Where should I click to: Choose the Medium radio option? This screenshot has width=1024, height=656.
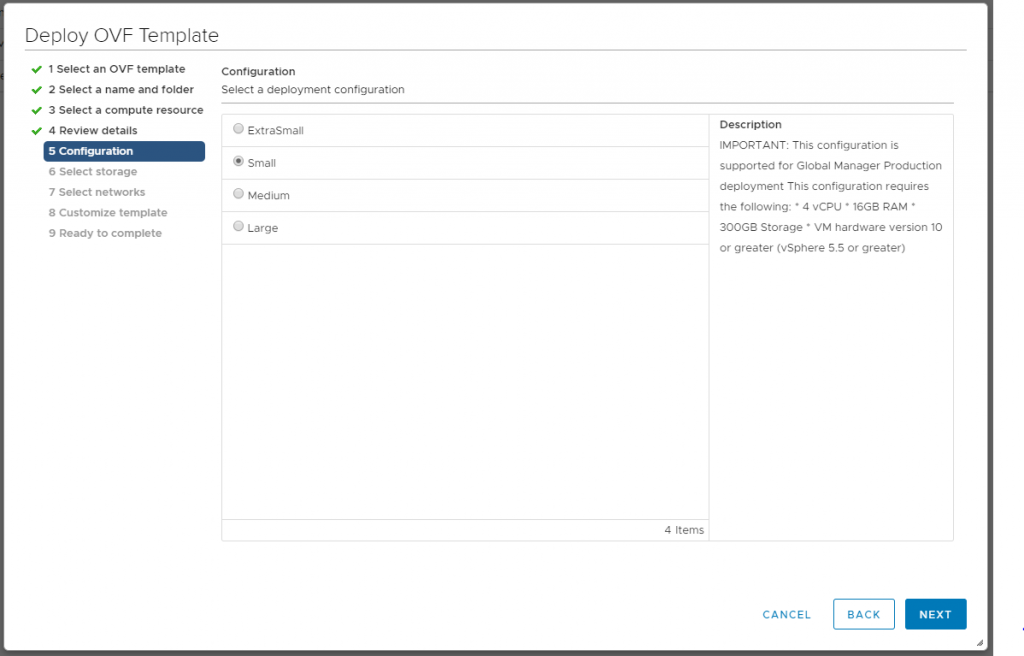pos(238,194)
